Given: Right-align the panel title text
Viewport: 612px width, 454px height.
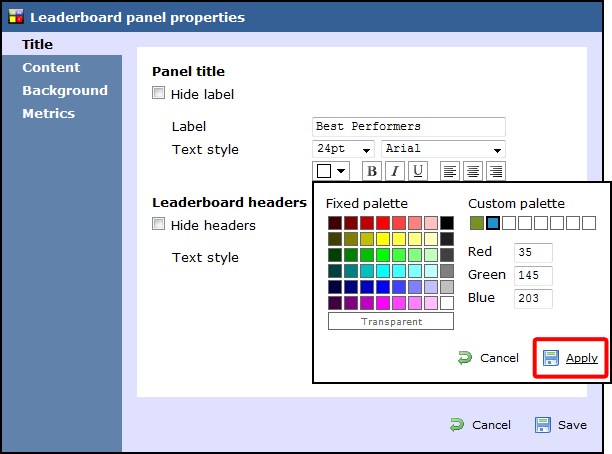Looking at the screenshot, I should point(495,171).
